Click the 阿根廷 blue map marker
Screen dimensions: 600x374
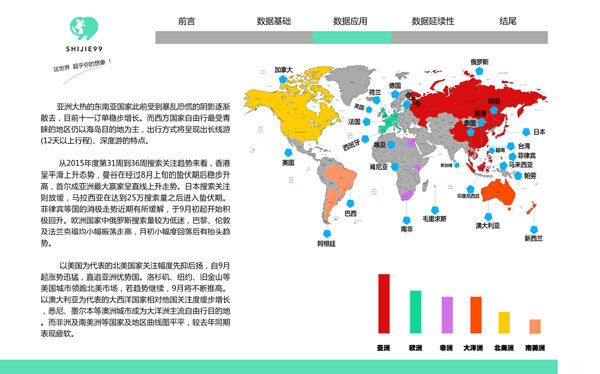[x=327, y=234]
